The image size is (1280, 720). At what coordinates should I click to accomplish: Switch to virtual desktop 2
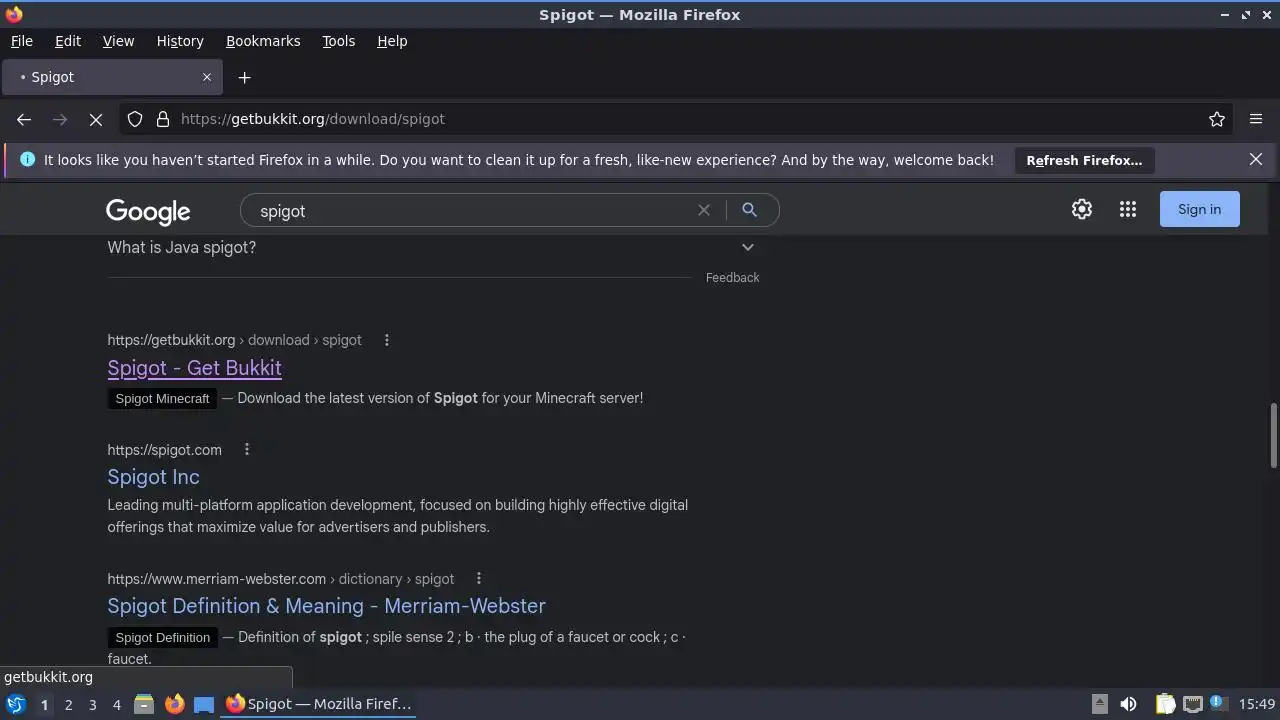pos(68,704)
